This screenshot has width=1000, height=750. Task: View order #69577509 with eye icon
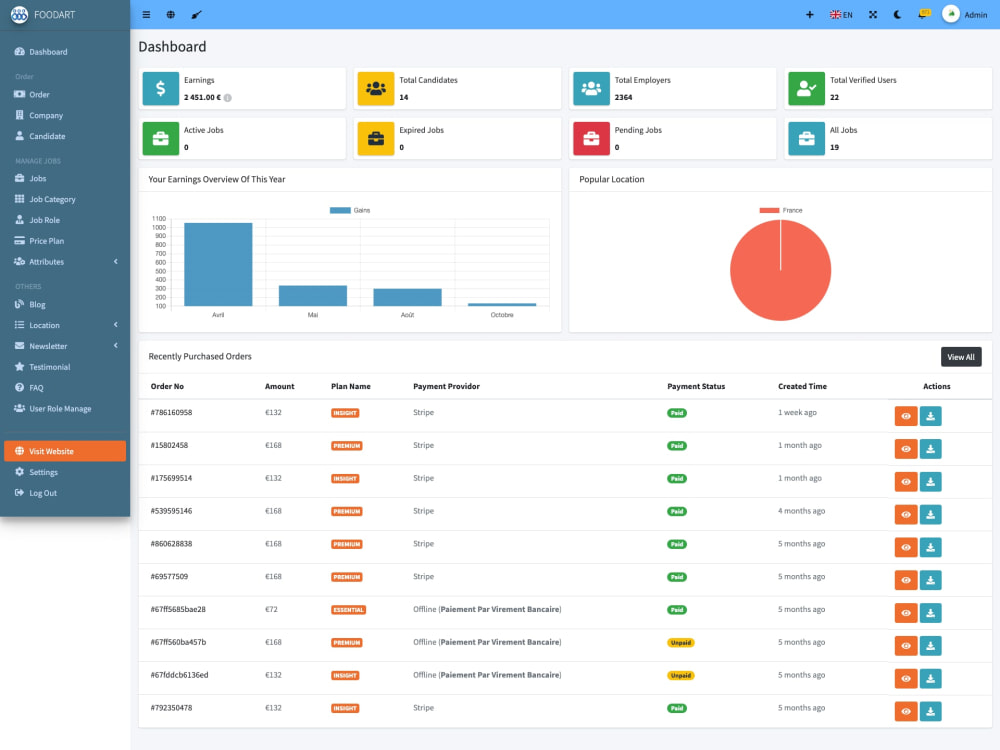906,580
